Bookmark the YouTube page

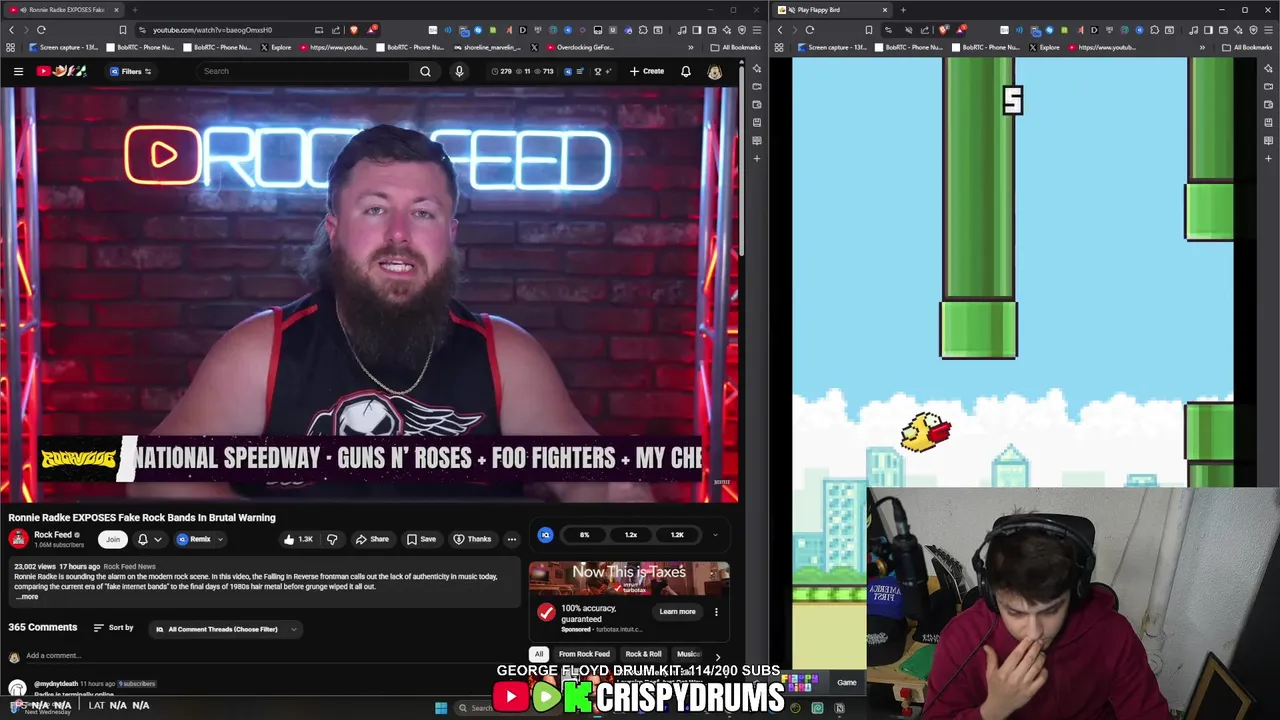122,30
